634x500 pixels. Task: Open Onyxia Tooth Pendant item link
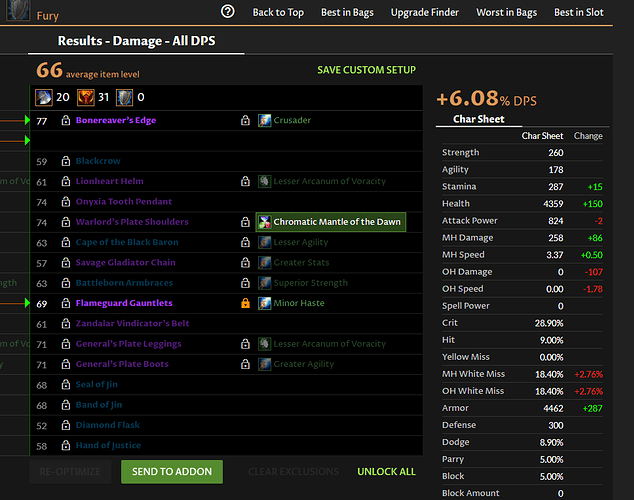(124, 201)
